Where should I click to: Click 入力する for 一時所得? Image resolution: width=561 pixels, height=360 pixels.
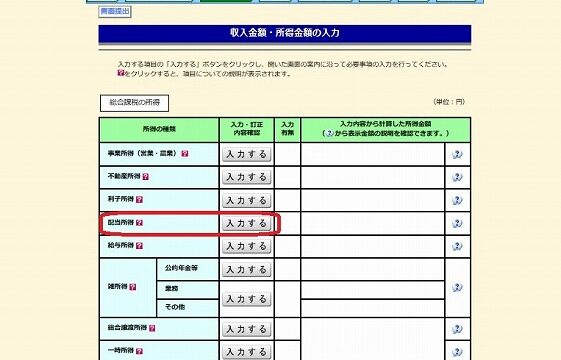[x=247, y=352]
